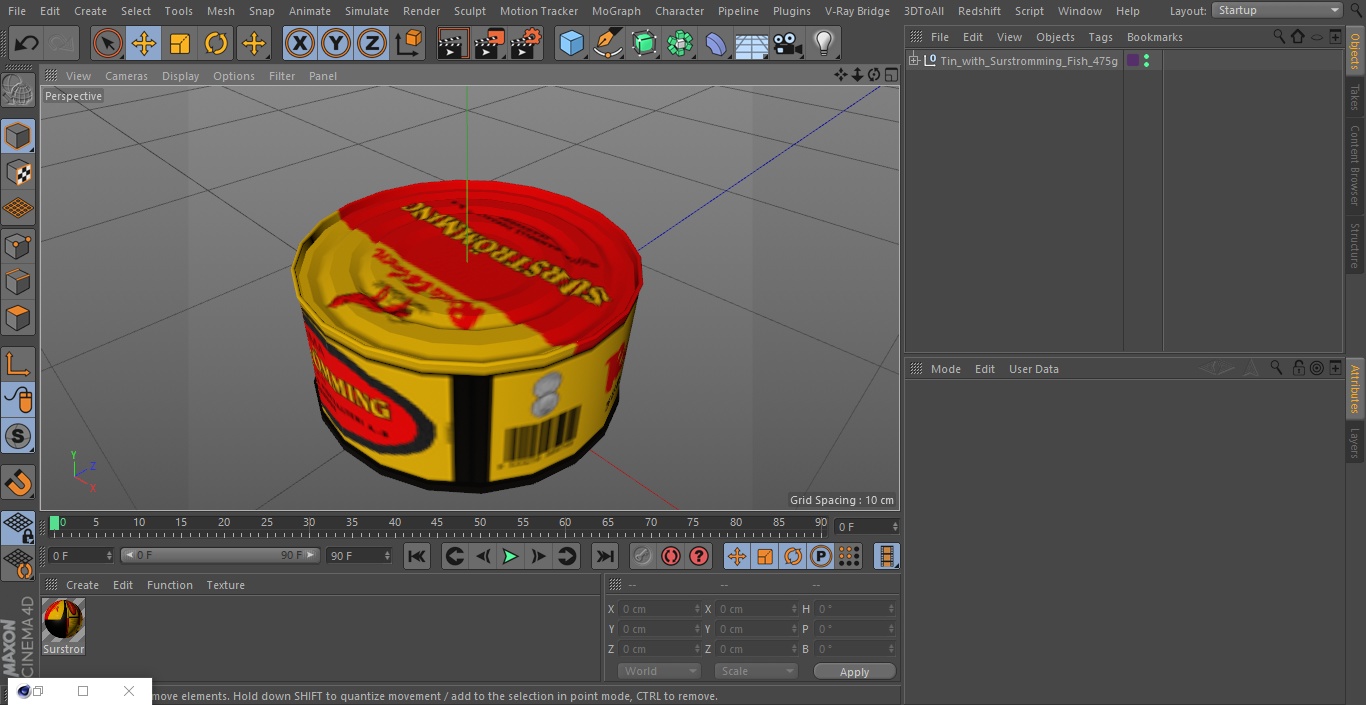Add a Bend deformer object
The height and width of the screenshot is (705, 1366).
tap(716, 43)
